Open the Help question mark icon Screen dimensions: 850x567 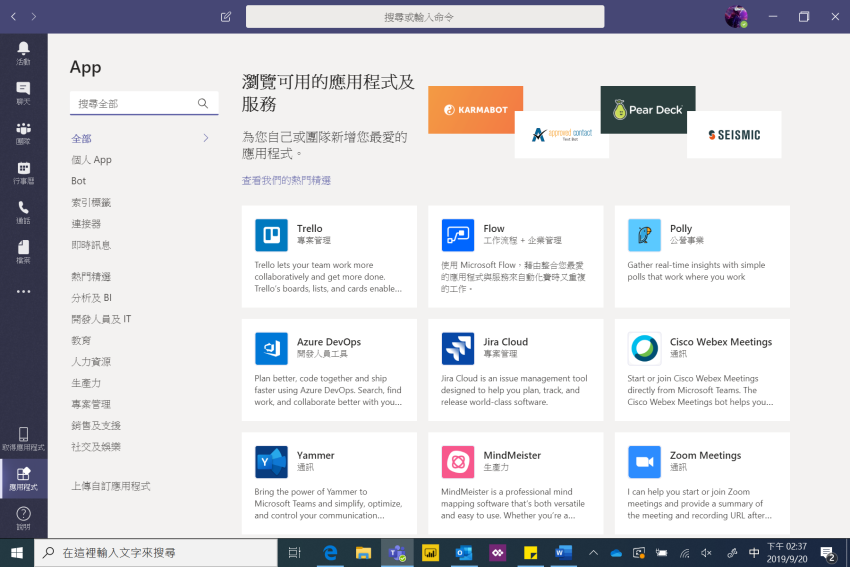(23, 518)
